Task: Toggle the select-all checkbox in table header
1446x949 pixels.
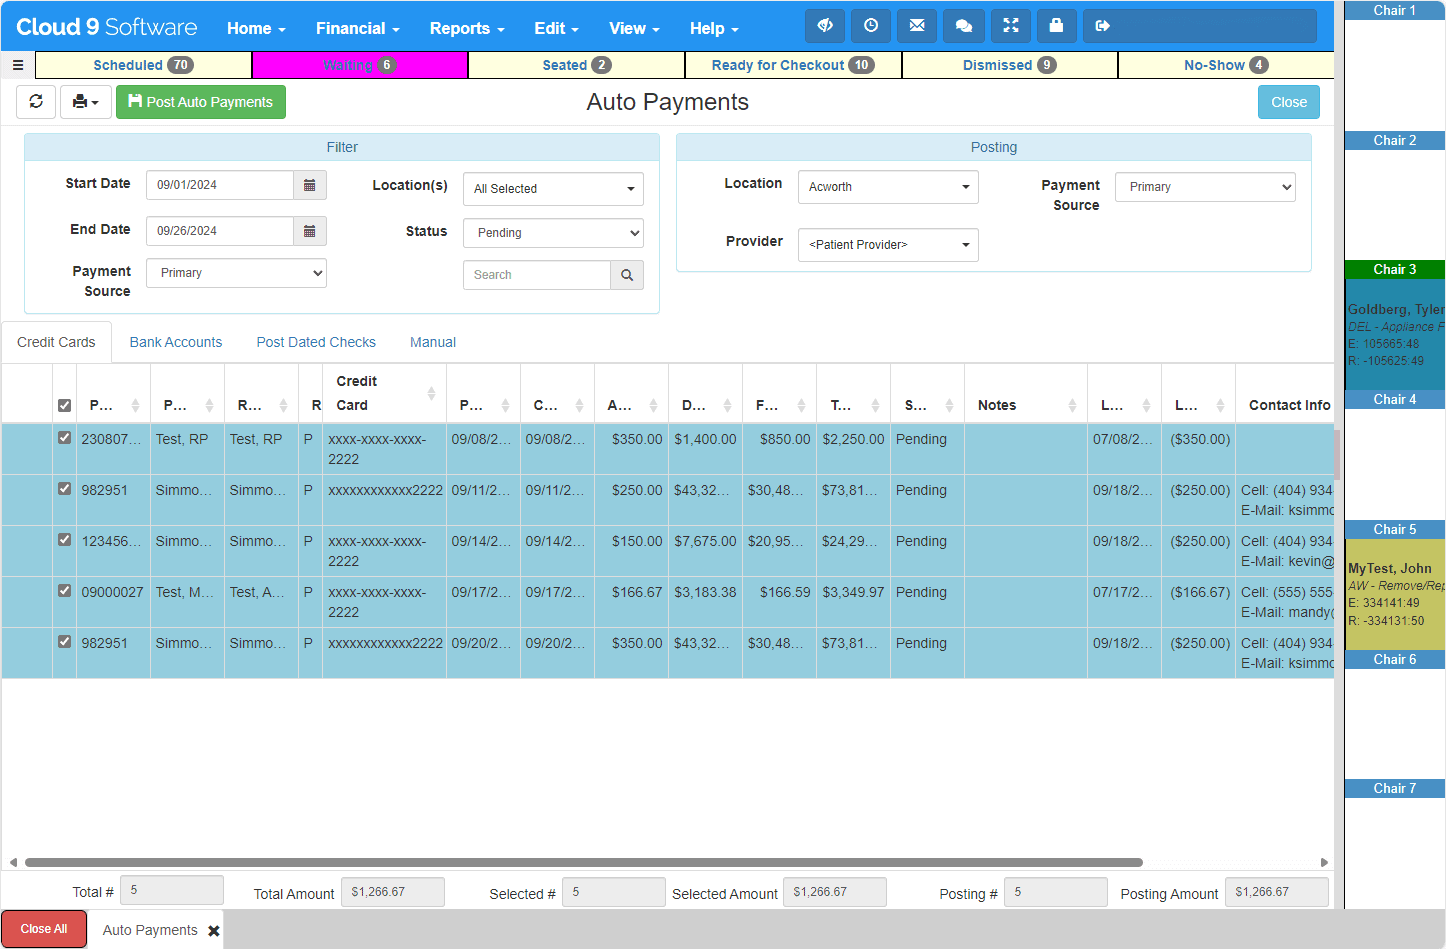Action: point(65,405)
